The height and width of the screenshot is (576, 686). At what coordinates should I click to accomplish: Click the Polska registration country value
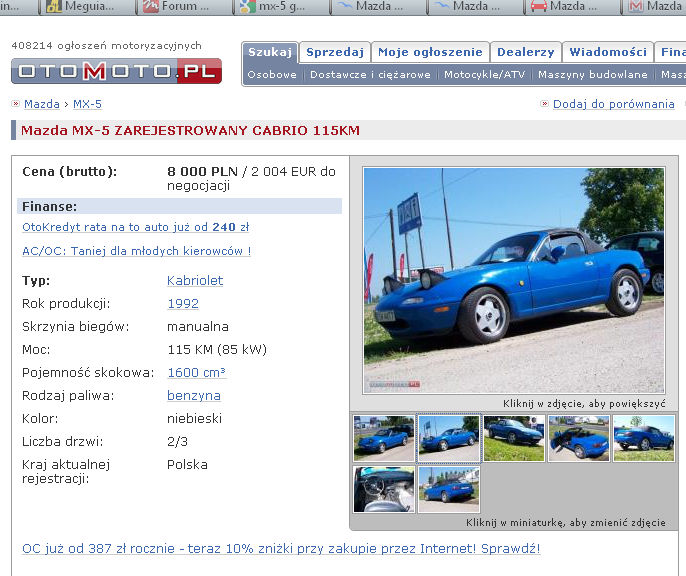(187, 464)
